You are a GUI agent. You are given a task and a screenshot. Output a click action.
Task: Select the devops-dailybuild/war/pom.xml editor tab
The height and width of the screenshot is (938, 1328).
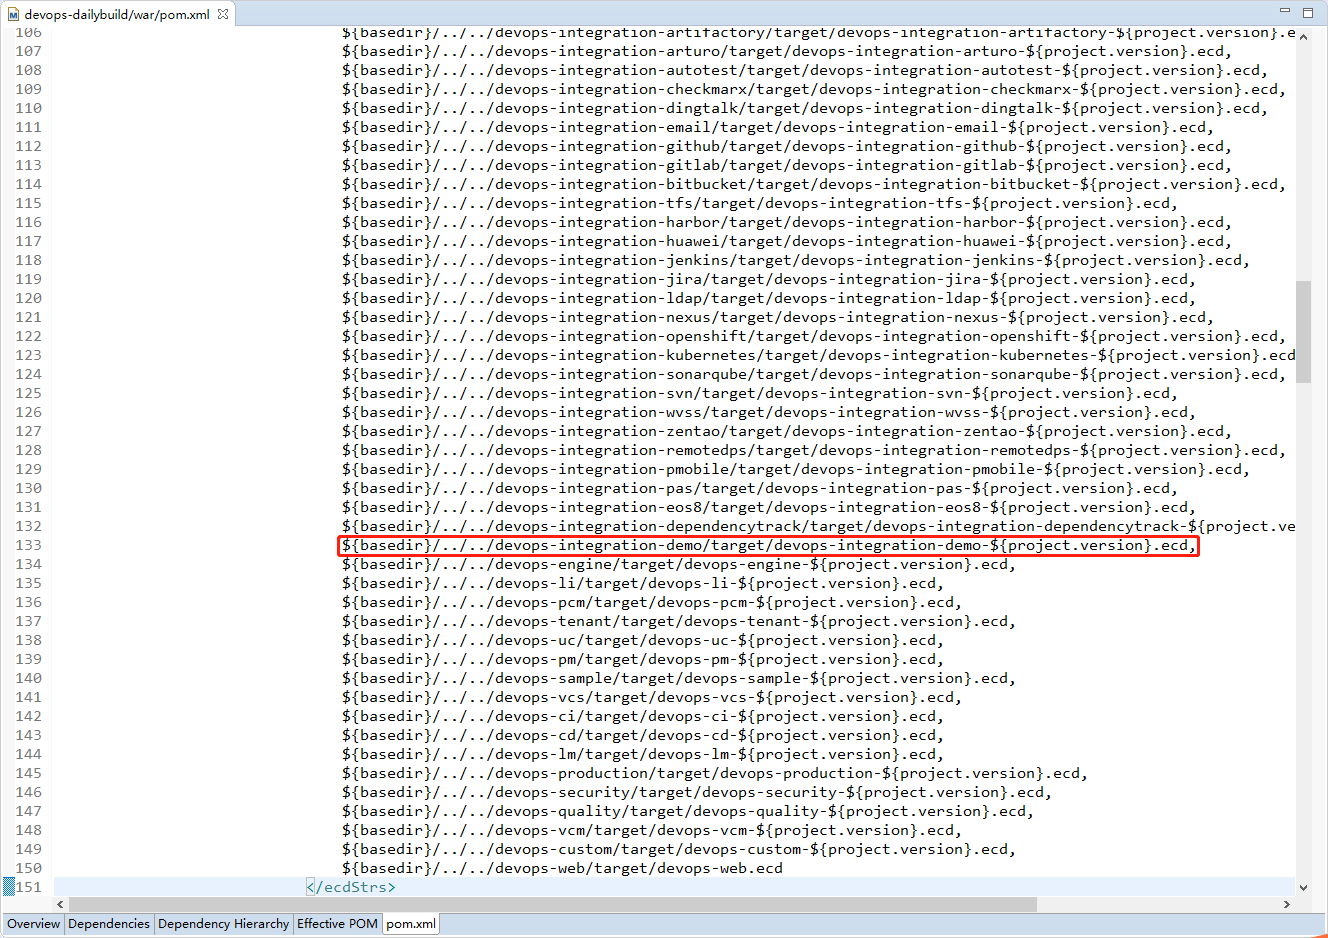click(115, 15)
